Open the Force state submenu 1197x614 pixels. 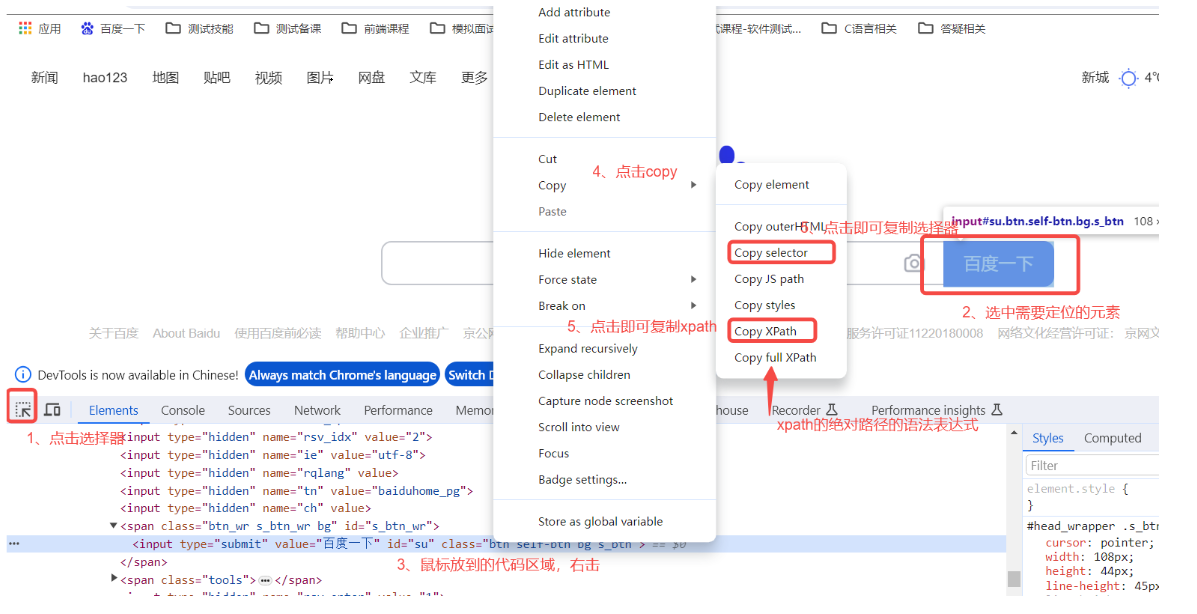tap(605, 280)
